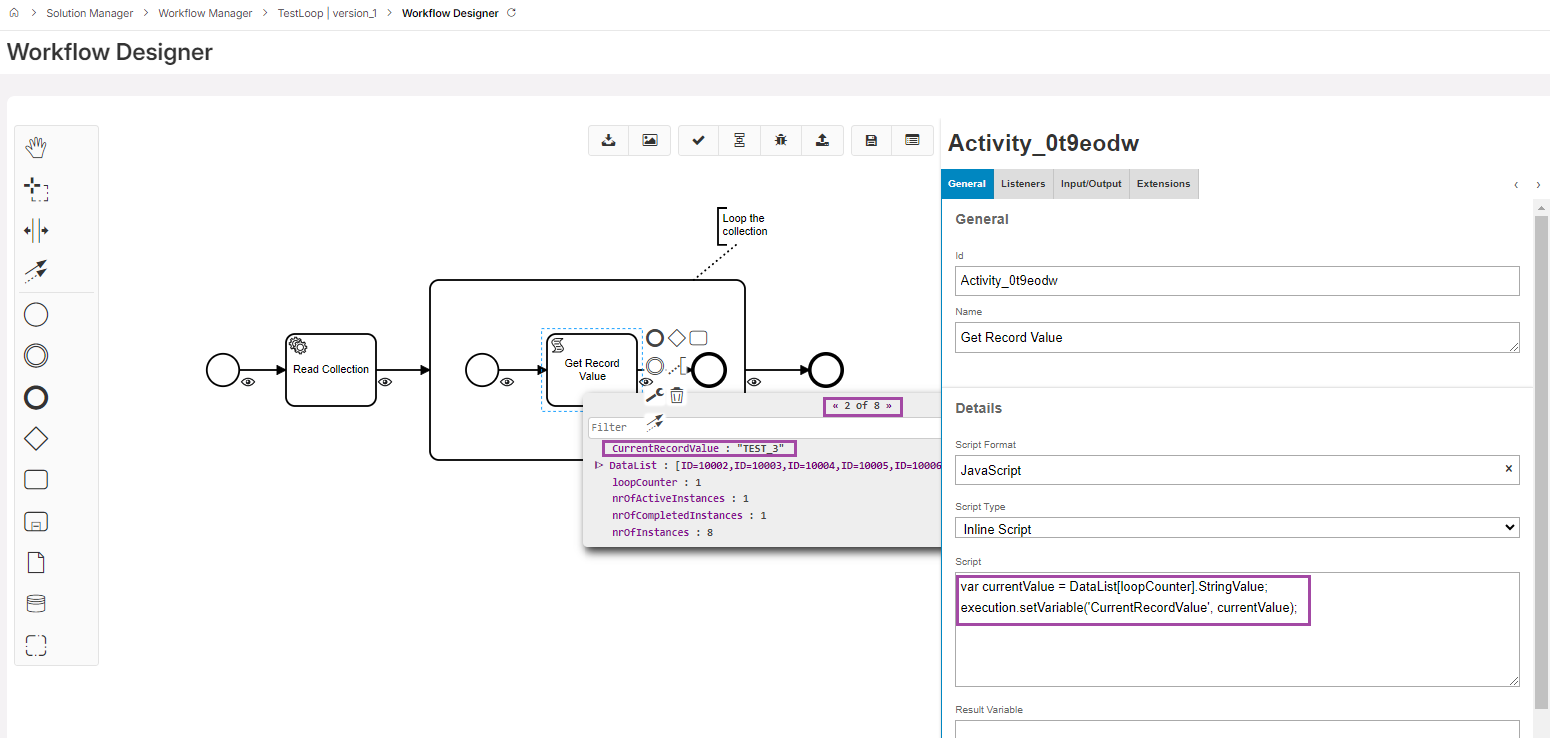This screenshot has width=1550, height=738.
Task: Select the dashed group shape in palette
Action: tap(36, 645)
